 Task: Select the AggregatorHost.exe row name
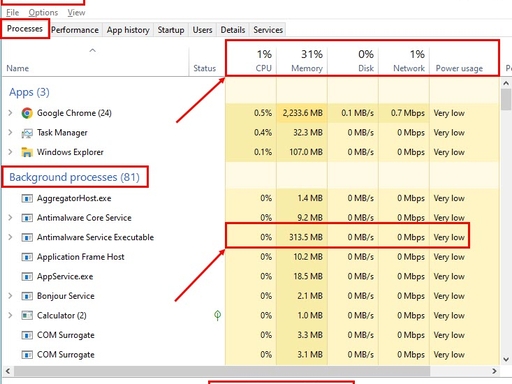[x=74, y=198]
